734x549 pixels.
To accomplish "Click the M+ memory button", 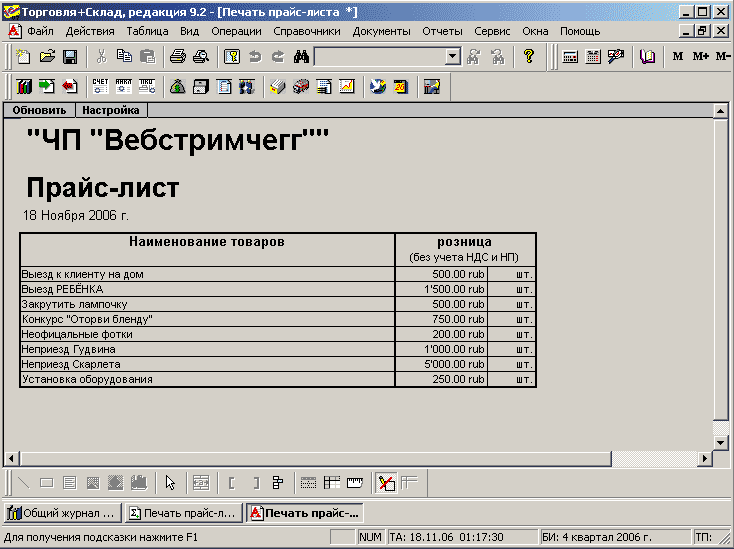I will [700, 57].
